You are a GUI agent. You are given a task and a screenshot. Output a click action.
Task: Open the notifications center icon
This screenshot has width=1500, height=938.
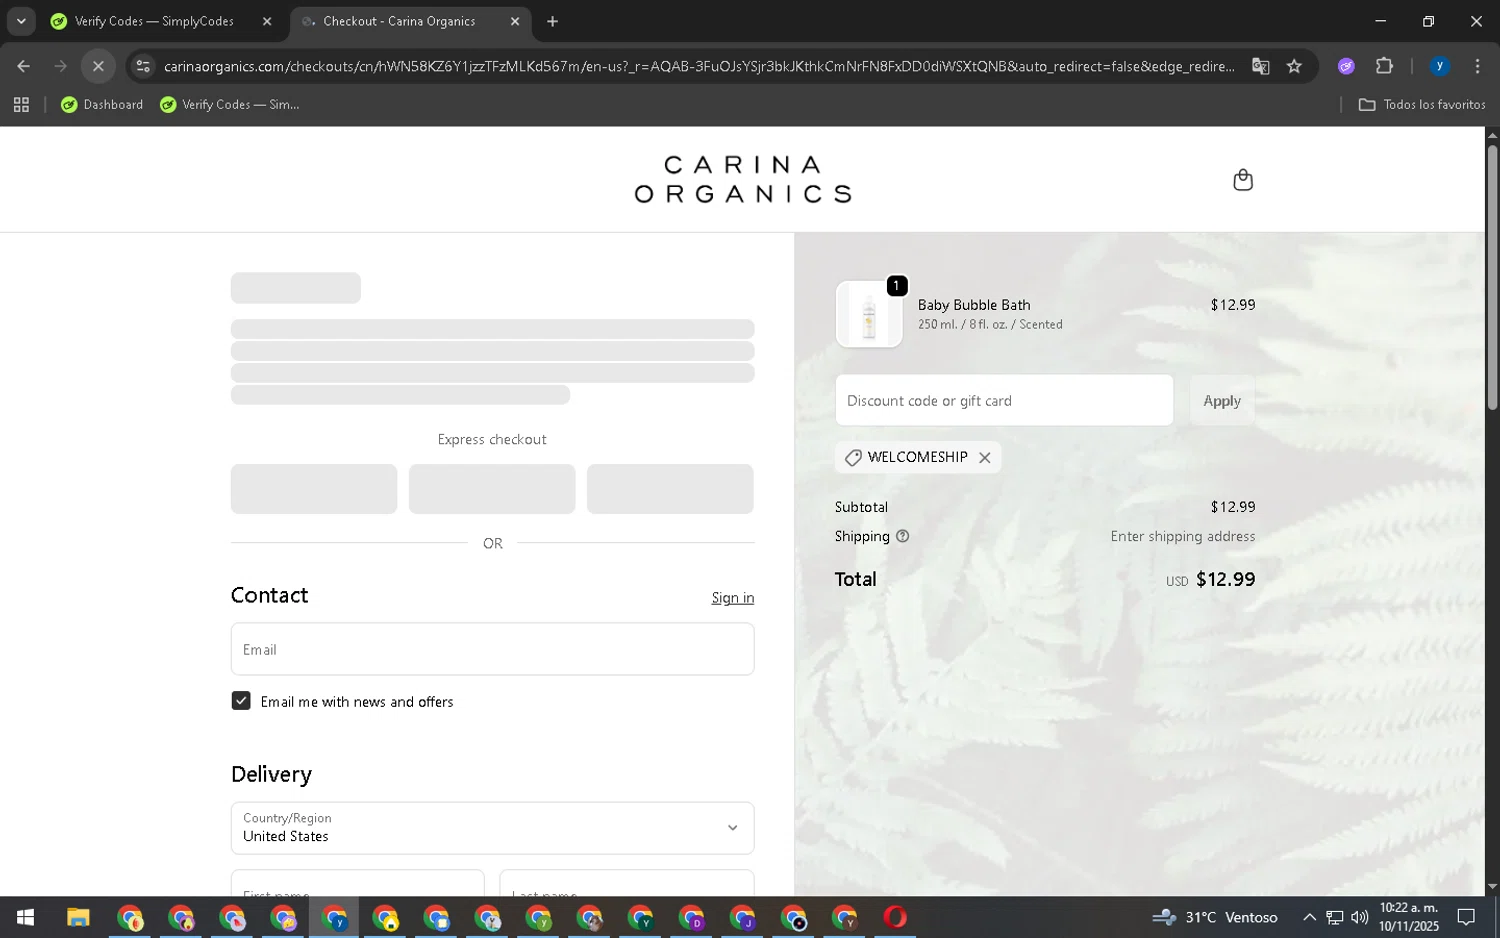click(x=1467, y=917)
